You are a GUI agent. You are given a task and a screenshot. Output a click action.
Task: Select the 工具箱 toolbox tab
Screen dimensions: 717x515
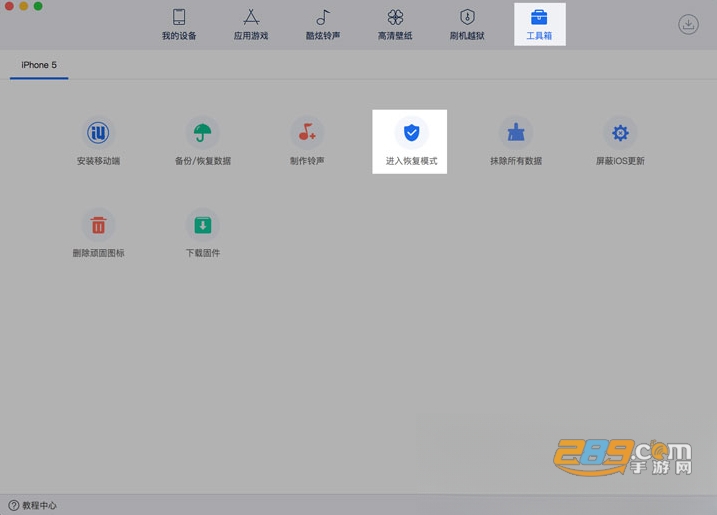pos(540,24)
